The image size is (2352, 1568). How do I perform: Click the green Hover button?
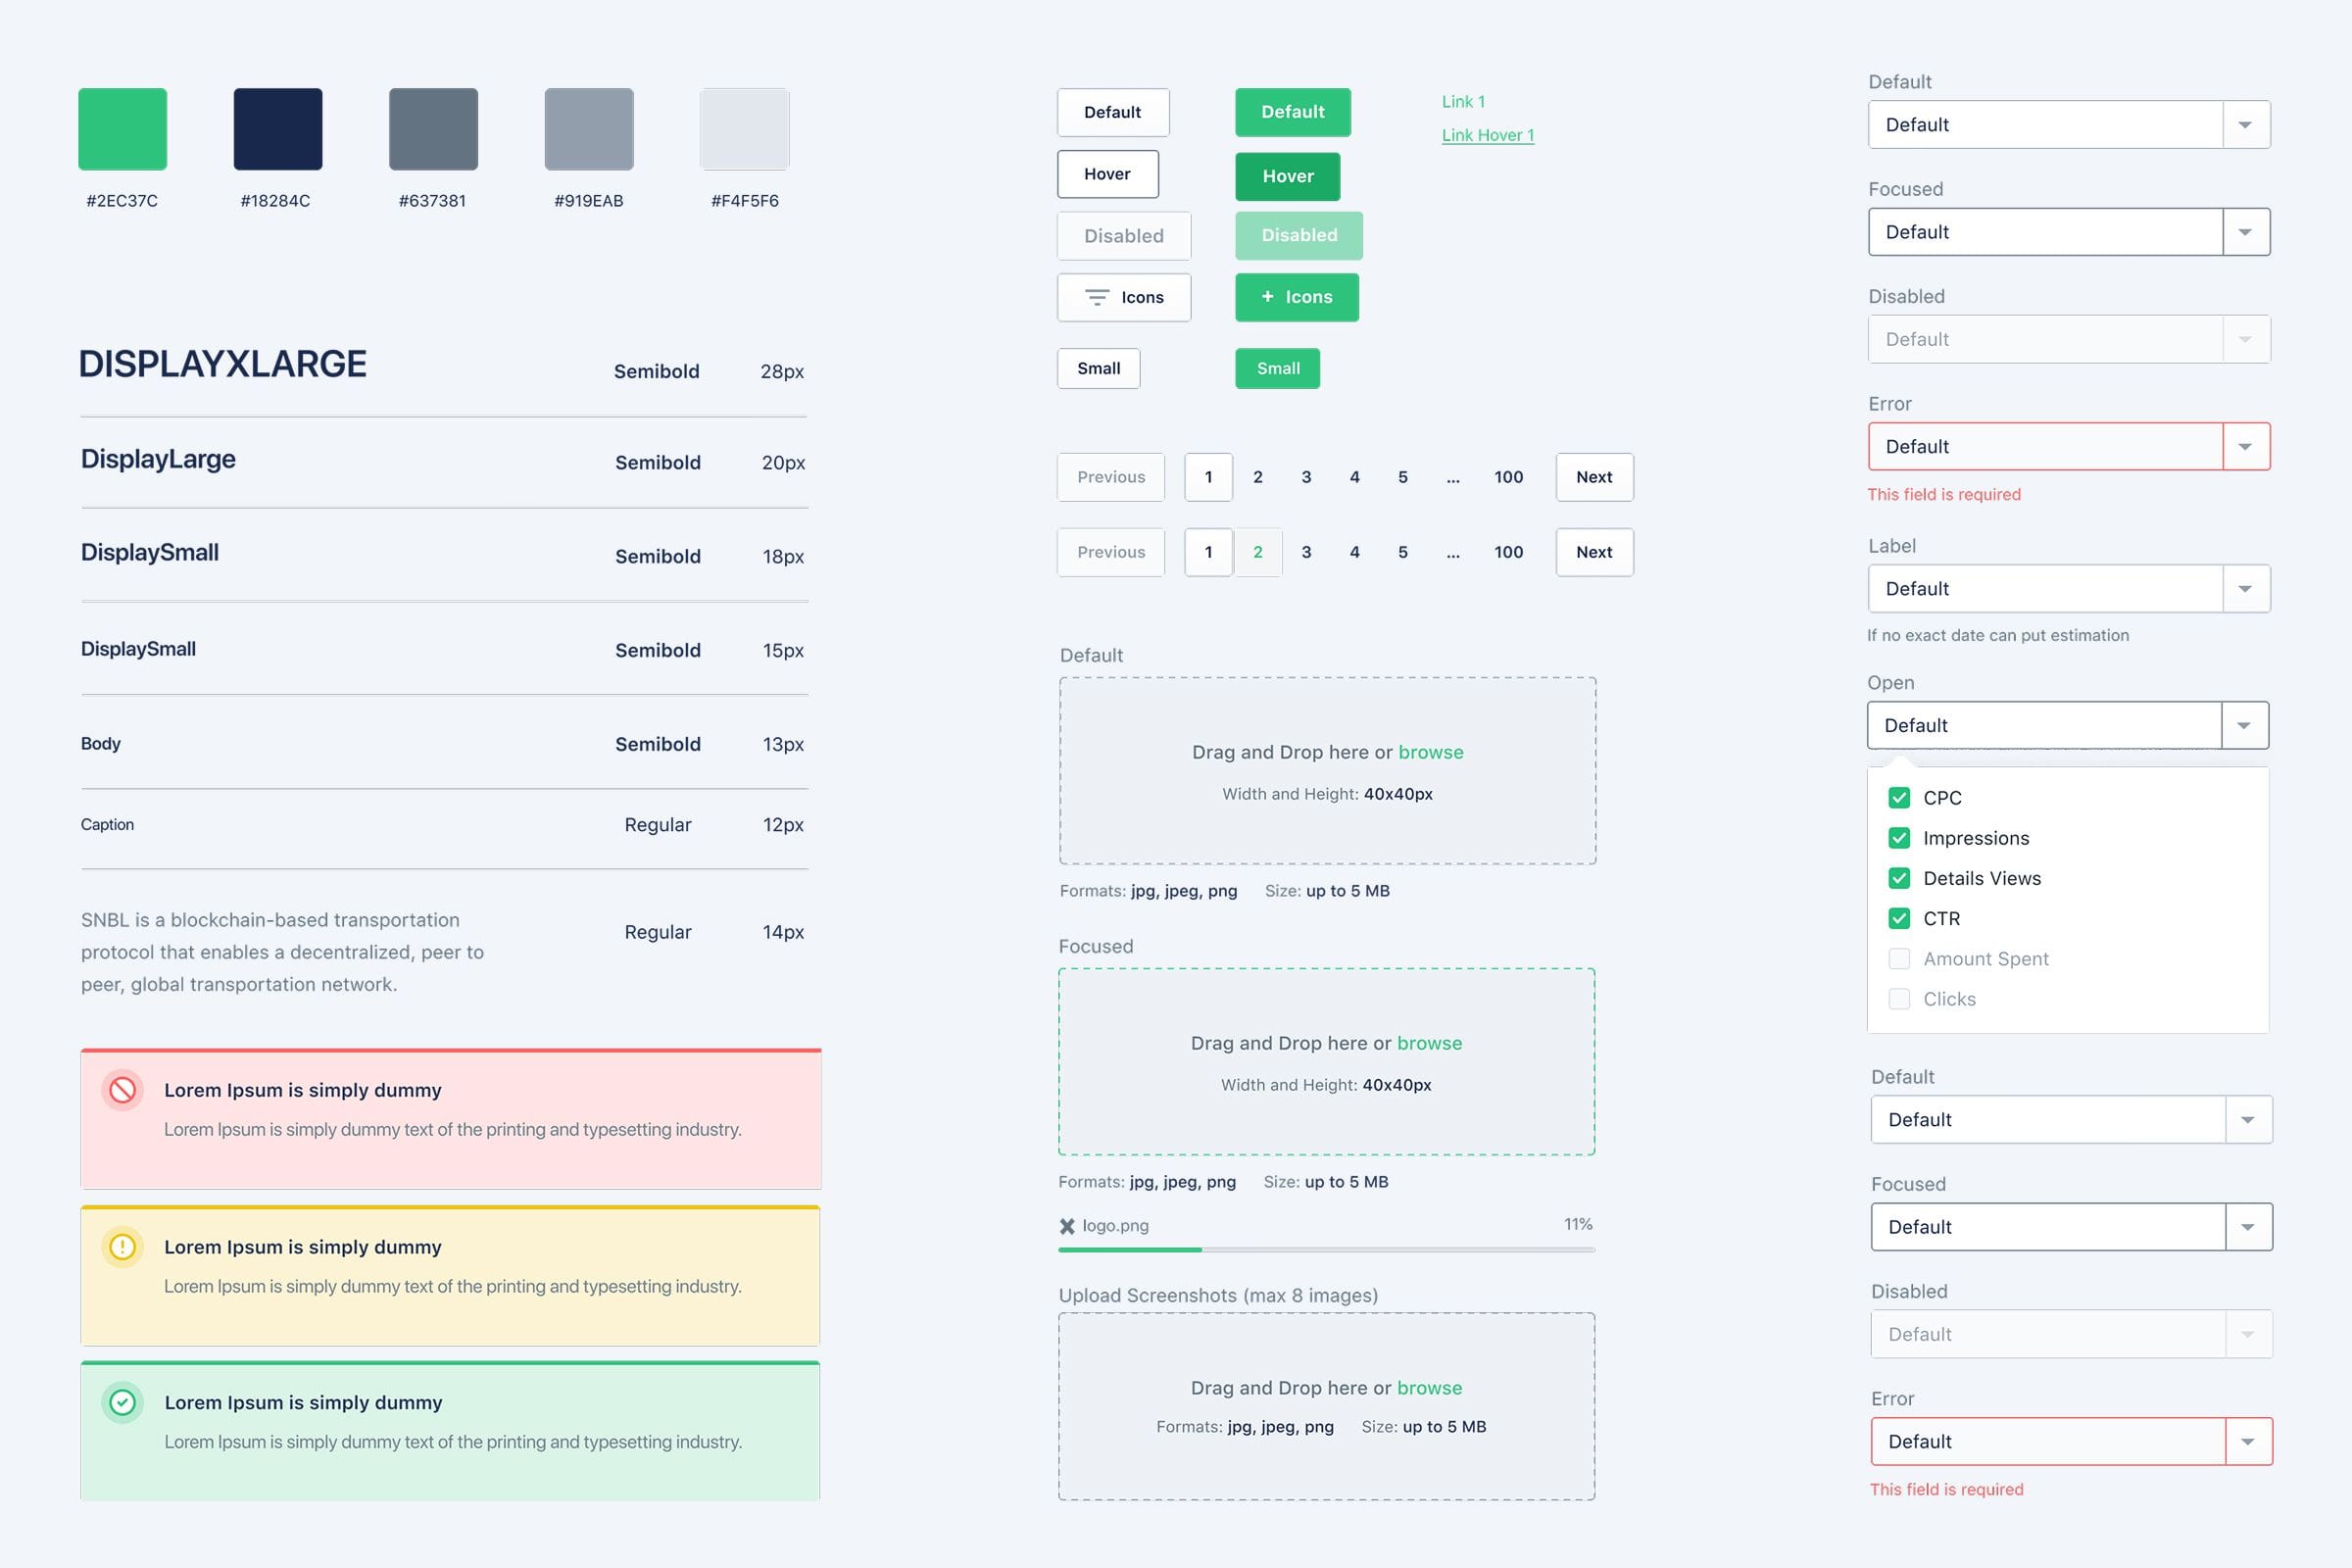(1287, 176)
